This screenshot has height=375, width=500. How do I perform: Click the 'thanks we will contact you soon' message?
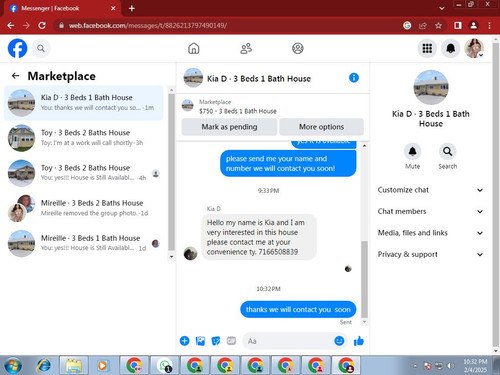[298, 310]
